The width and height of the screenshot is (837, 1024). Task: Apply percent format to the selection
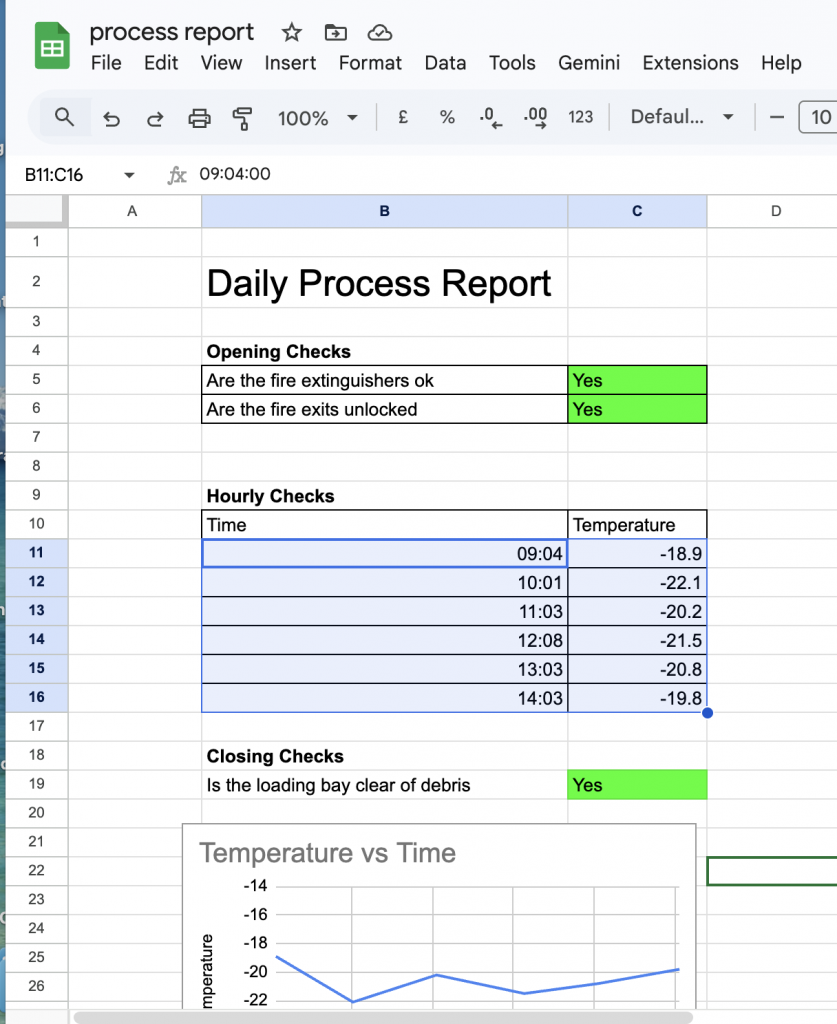click(x=447, y=118)
